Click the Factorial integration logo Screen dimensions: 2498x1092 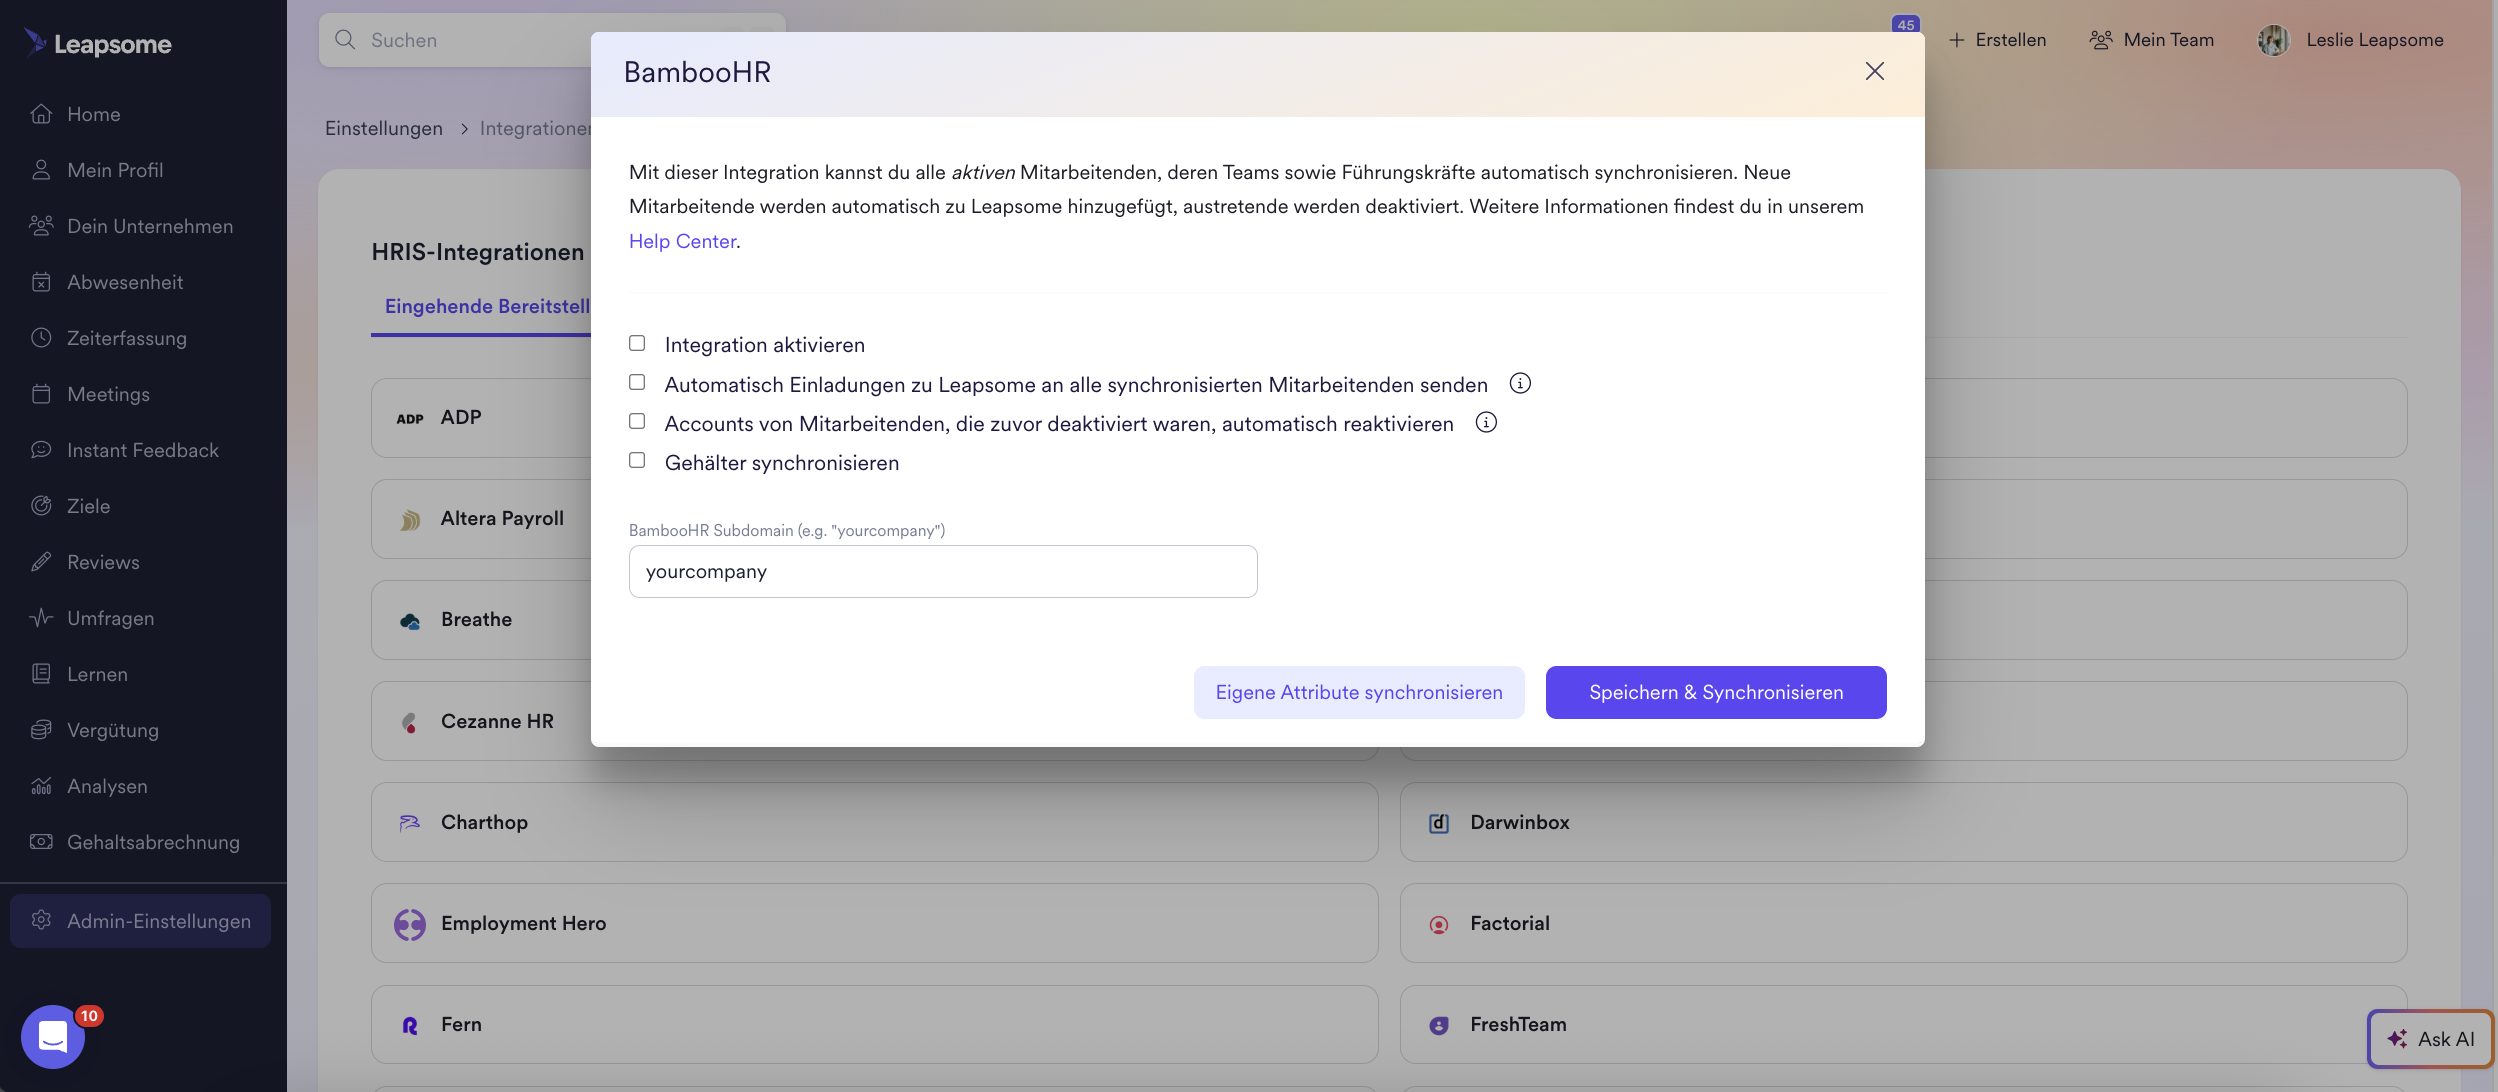(x=1439, y=924)
